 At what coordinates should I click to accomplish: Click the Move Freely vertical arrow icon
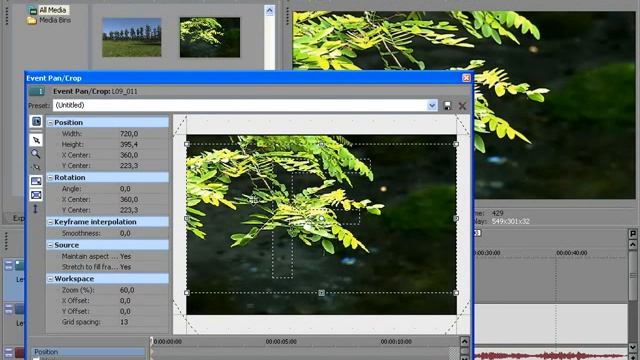pyautogui.click(x=36, y=209)
